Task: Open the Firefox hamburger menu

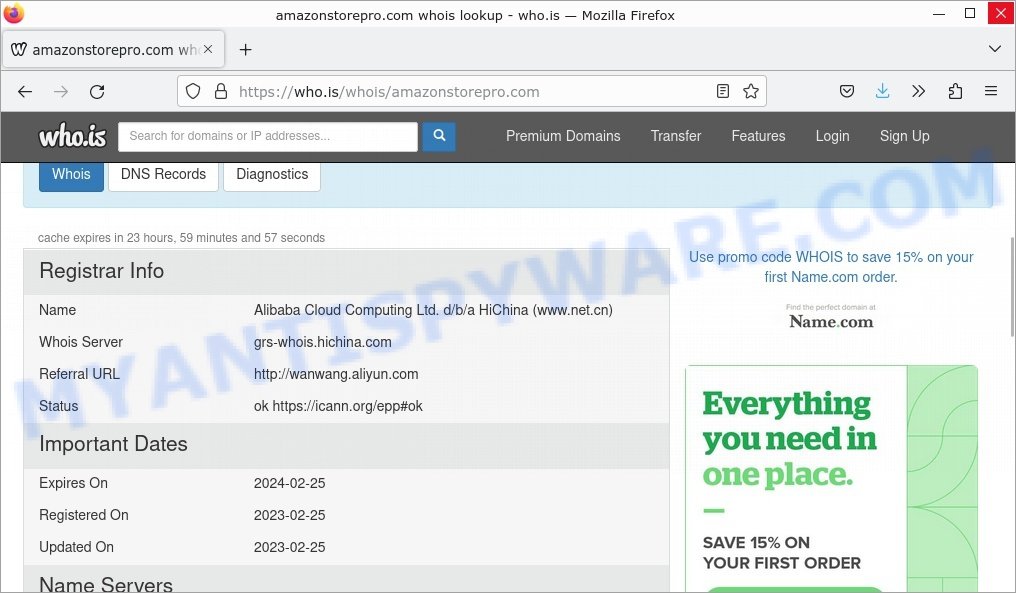Action: point(991,91)
